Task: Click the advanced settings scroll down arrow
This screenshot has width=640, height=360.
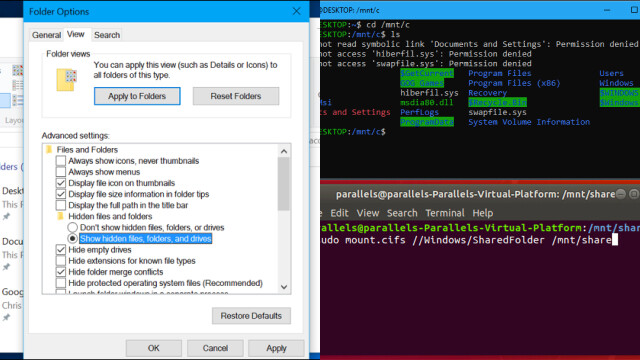Action: pyautogui.click(x=284, y=287)
